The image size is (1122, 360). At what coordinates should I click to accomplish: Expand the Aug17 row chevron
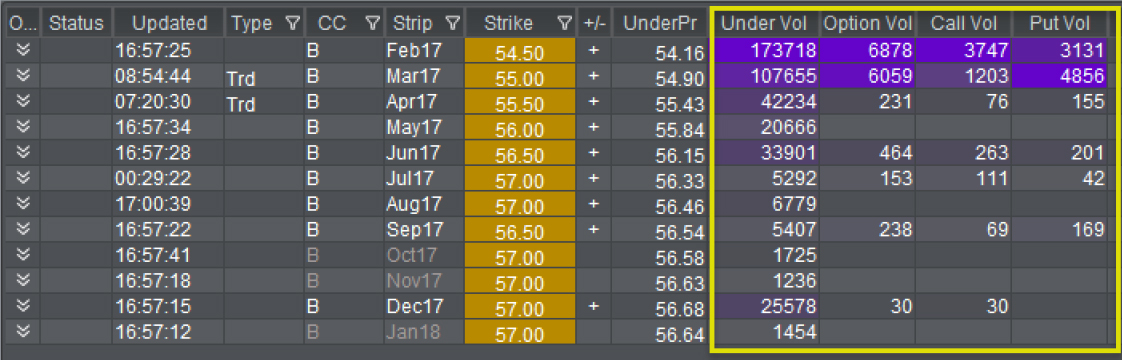[x=23, y=204]
